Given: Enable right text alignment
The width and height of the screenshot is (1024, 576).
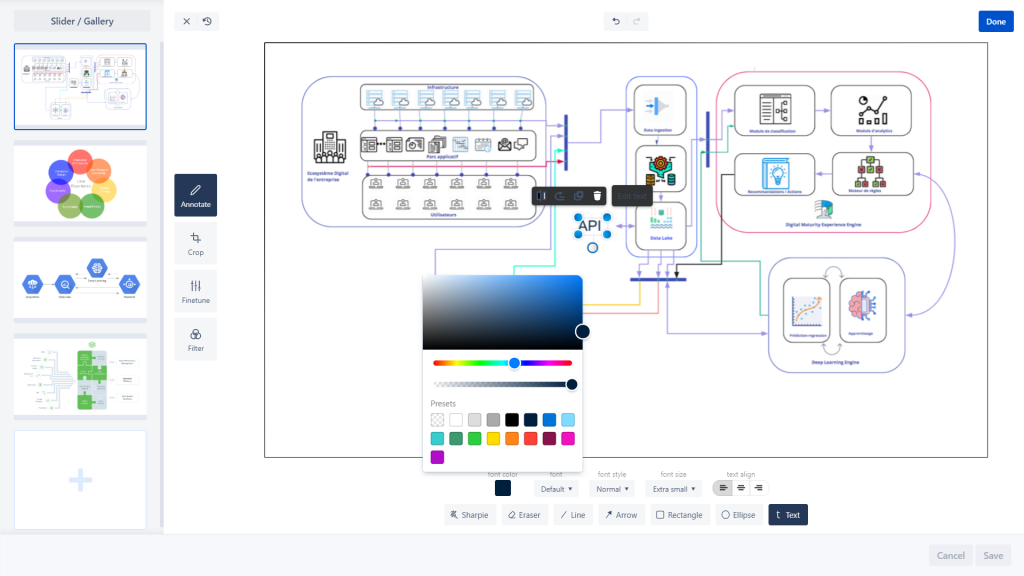Looking at the screenshot, I should [x=759, y=488].
